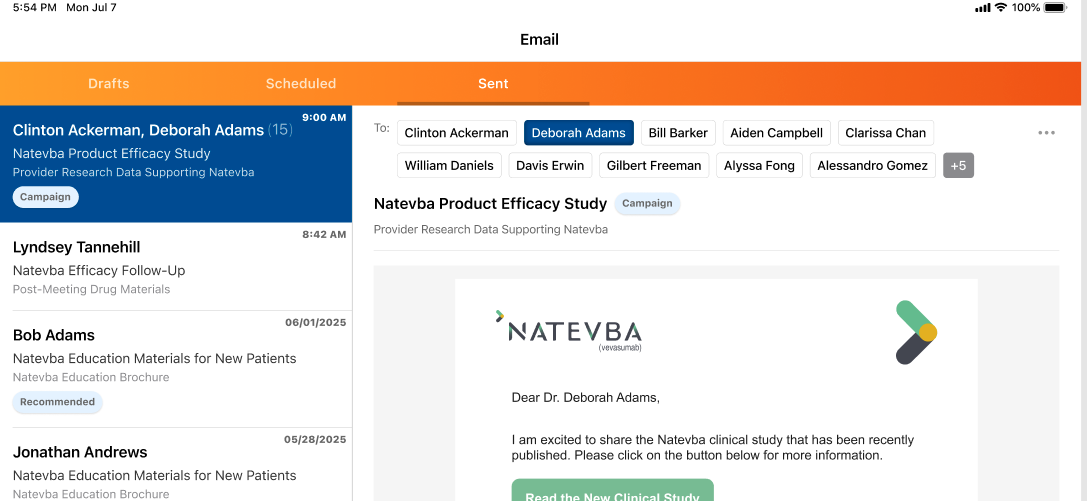Pick the Alessandro Gomez recipient chip
The width and height of the screenshot is (1087, 501).
coord(872,165)
